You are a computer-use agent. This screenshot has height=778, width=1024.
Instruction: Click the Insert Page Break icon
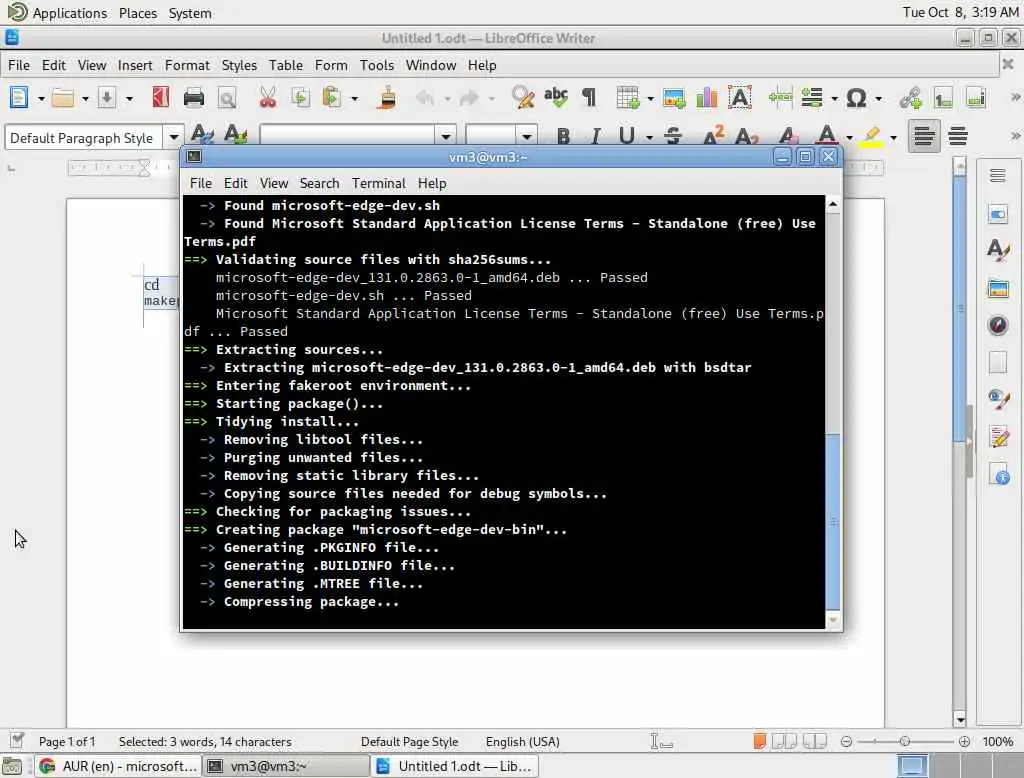click(x=780, y=98)
